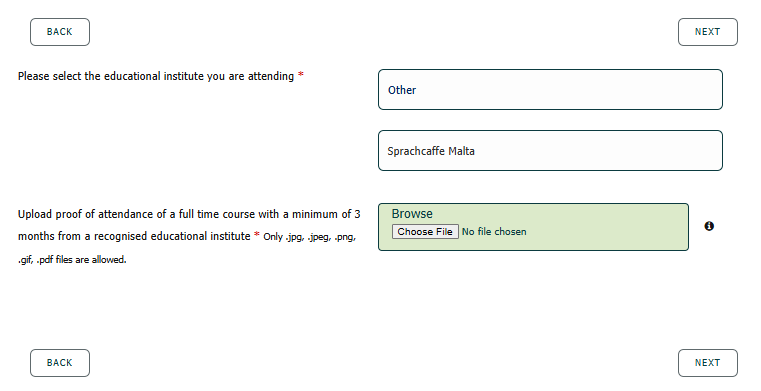
Task: Go back using the bottom BACK button
Action: (x=60, y=363)
